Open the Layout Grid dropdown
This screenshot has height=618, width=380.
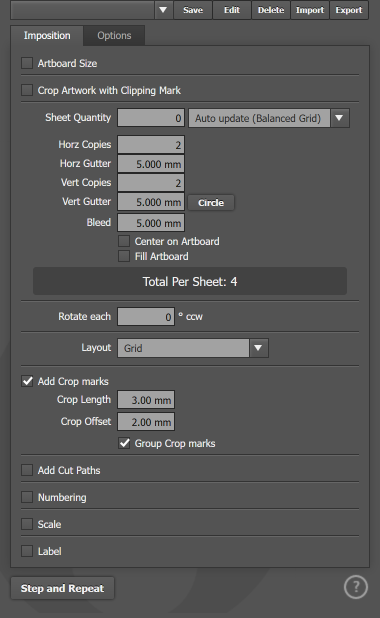(193, 348)
